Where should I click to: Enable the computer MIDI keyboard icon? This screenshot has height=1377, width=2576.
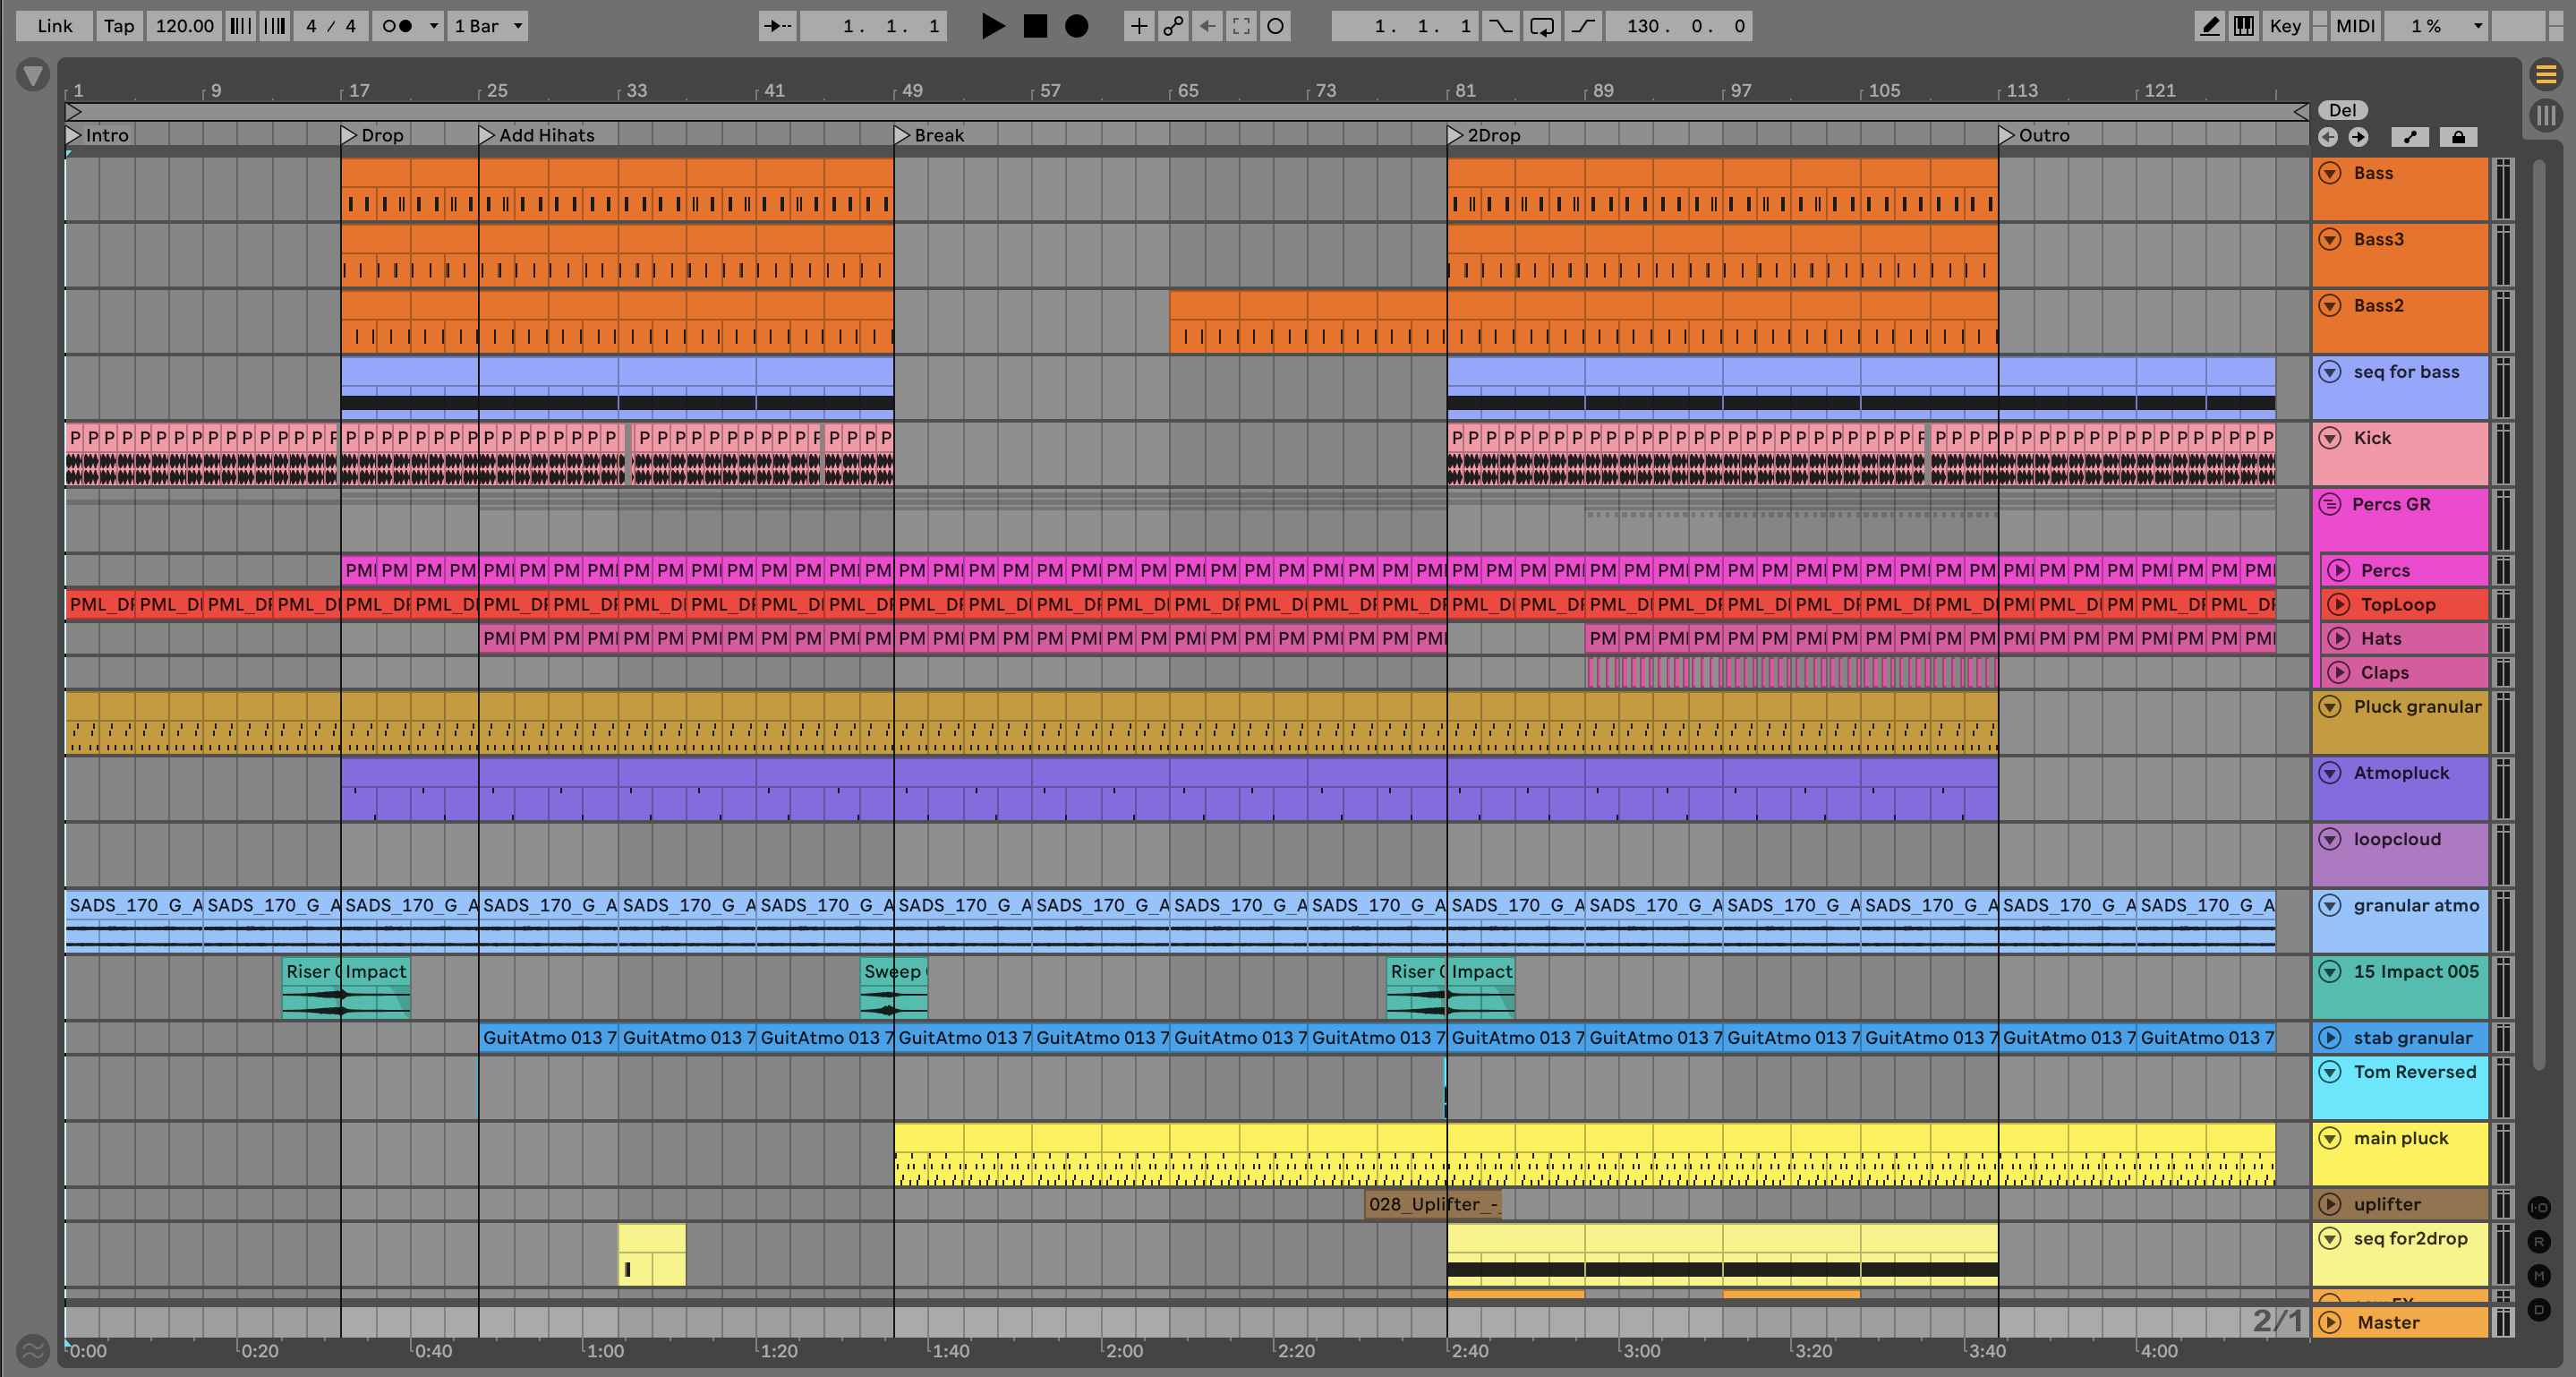[x=2243, y=26]
